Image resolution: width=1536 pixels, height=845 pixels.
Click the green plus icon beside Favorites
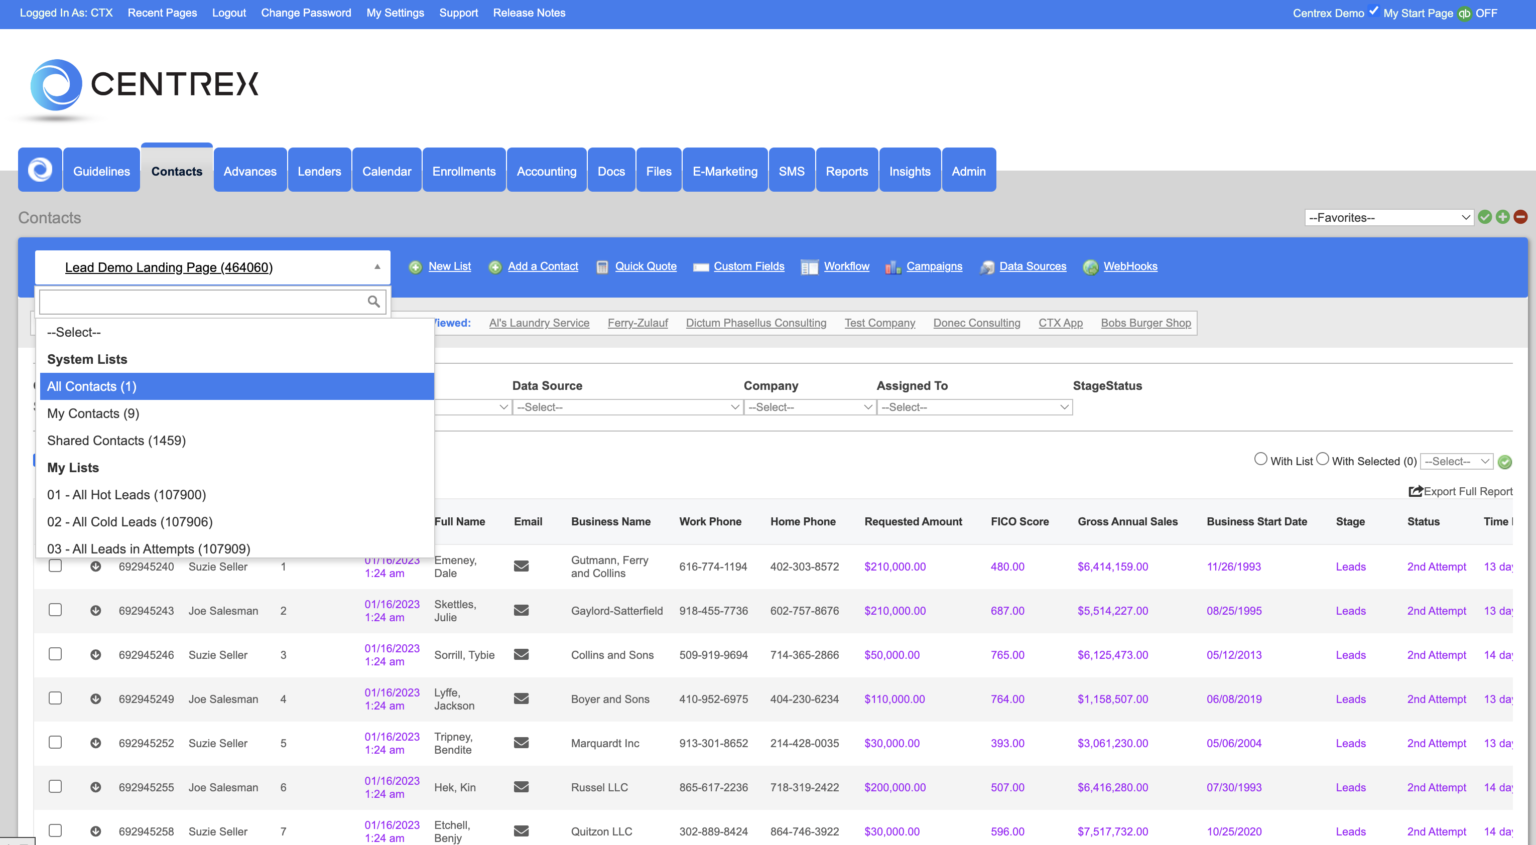click(x=1503, y=217)
